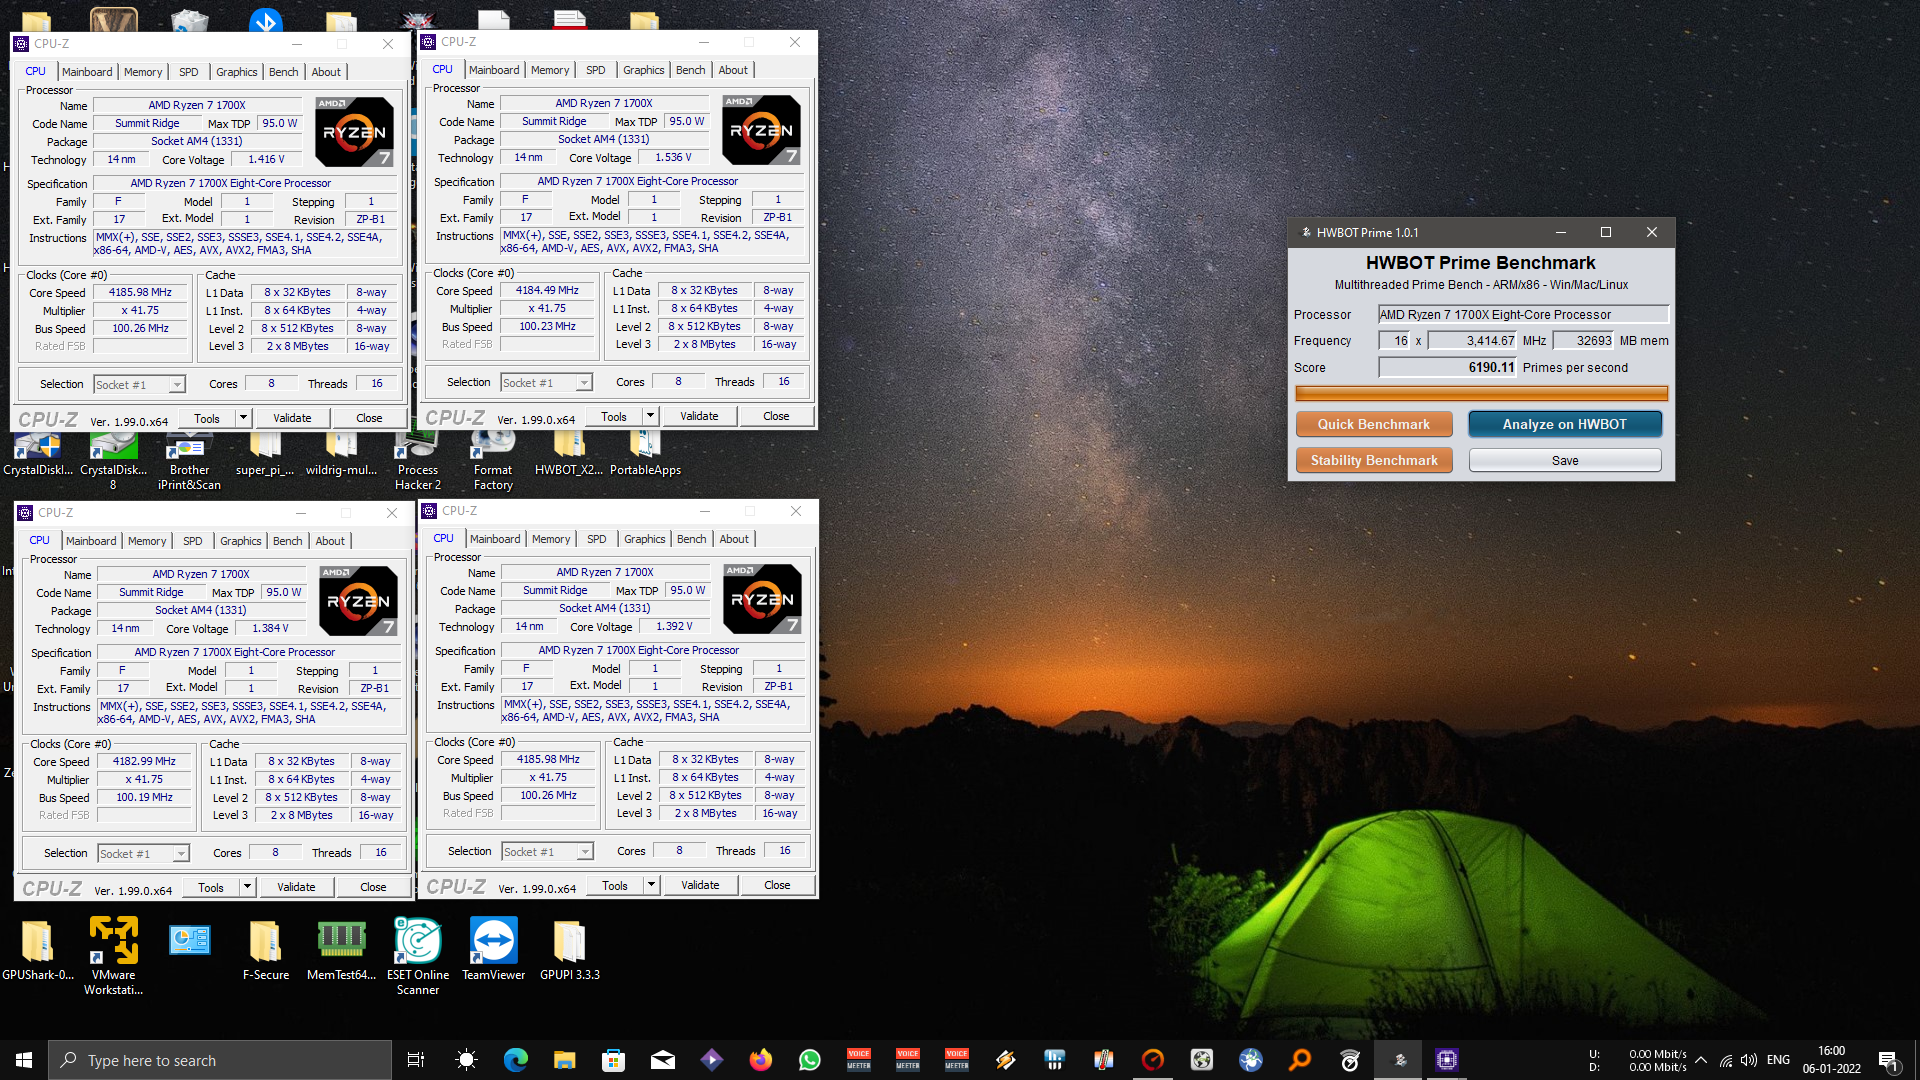The height and width of the screenshot is (1080, 1920).
Task: Expand Tools arrow in CPU-Z window with 1.384 V
Action: (x=247, y=887)
